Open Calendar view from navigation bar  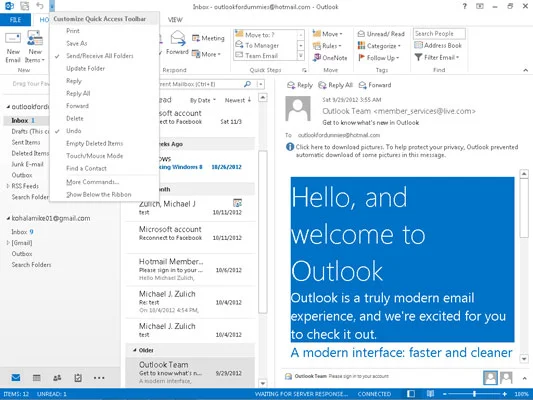(x=36, y=378)
